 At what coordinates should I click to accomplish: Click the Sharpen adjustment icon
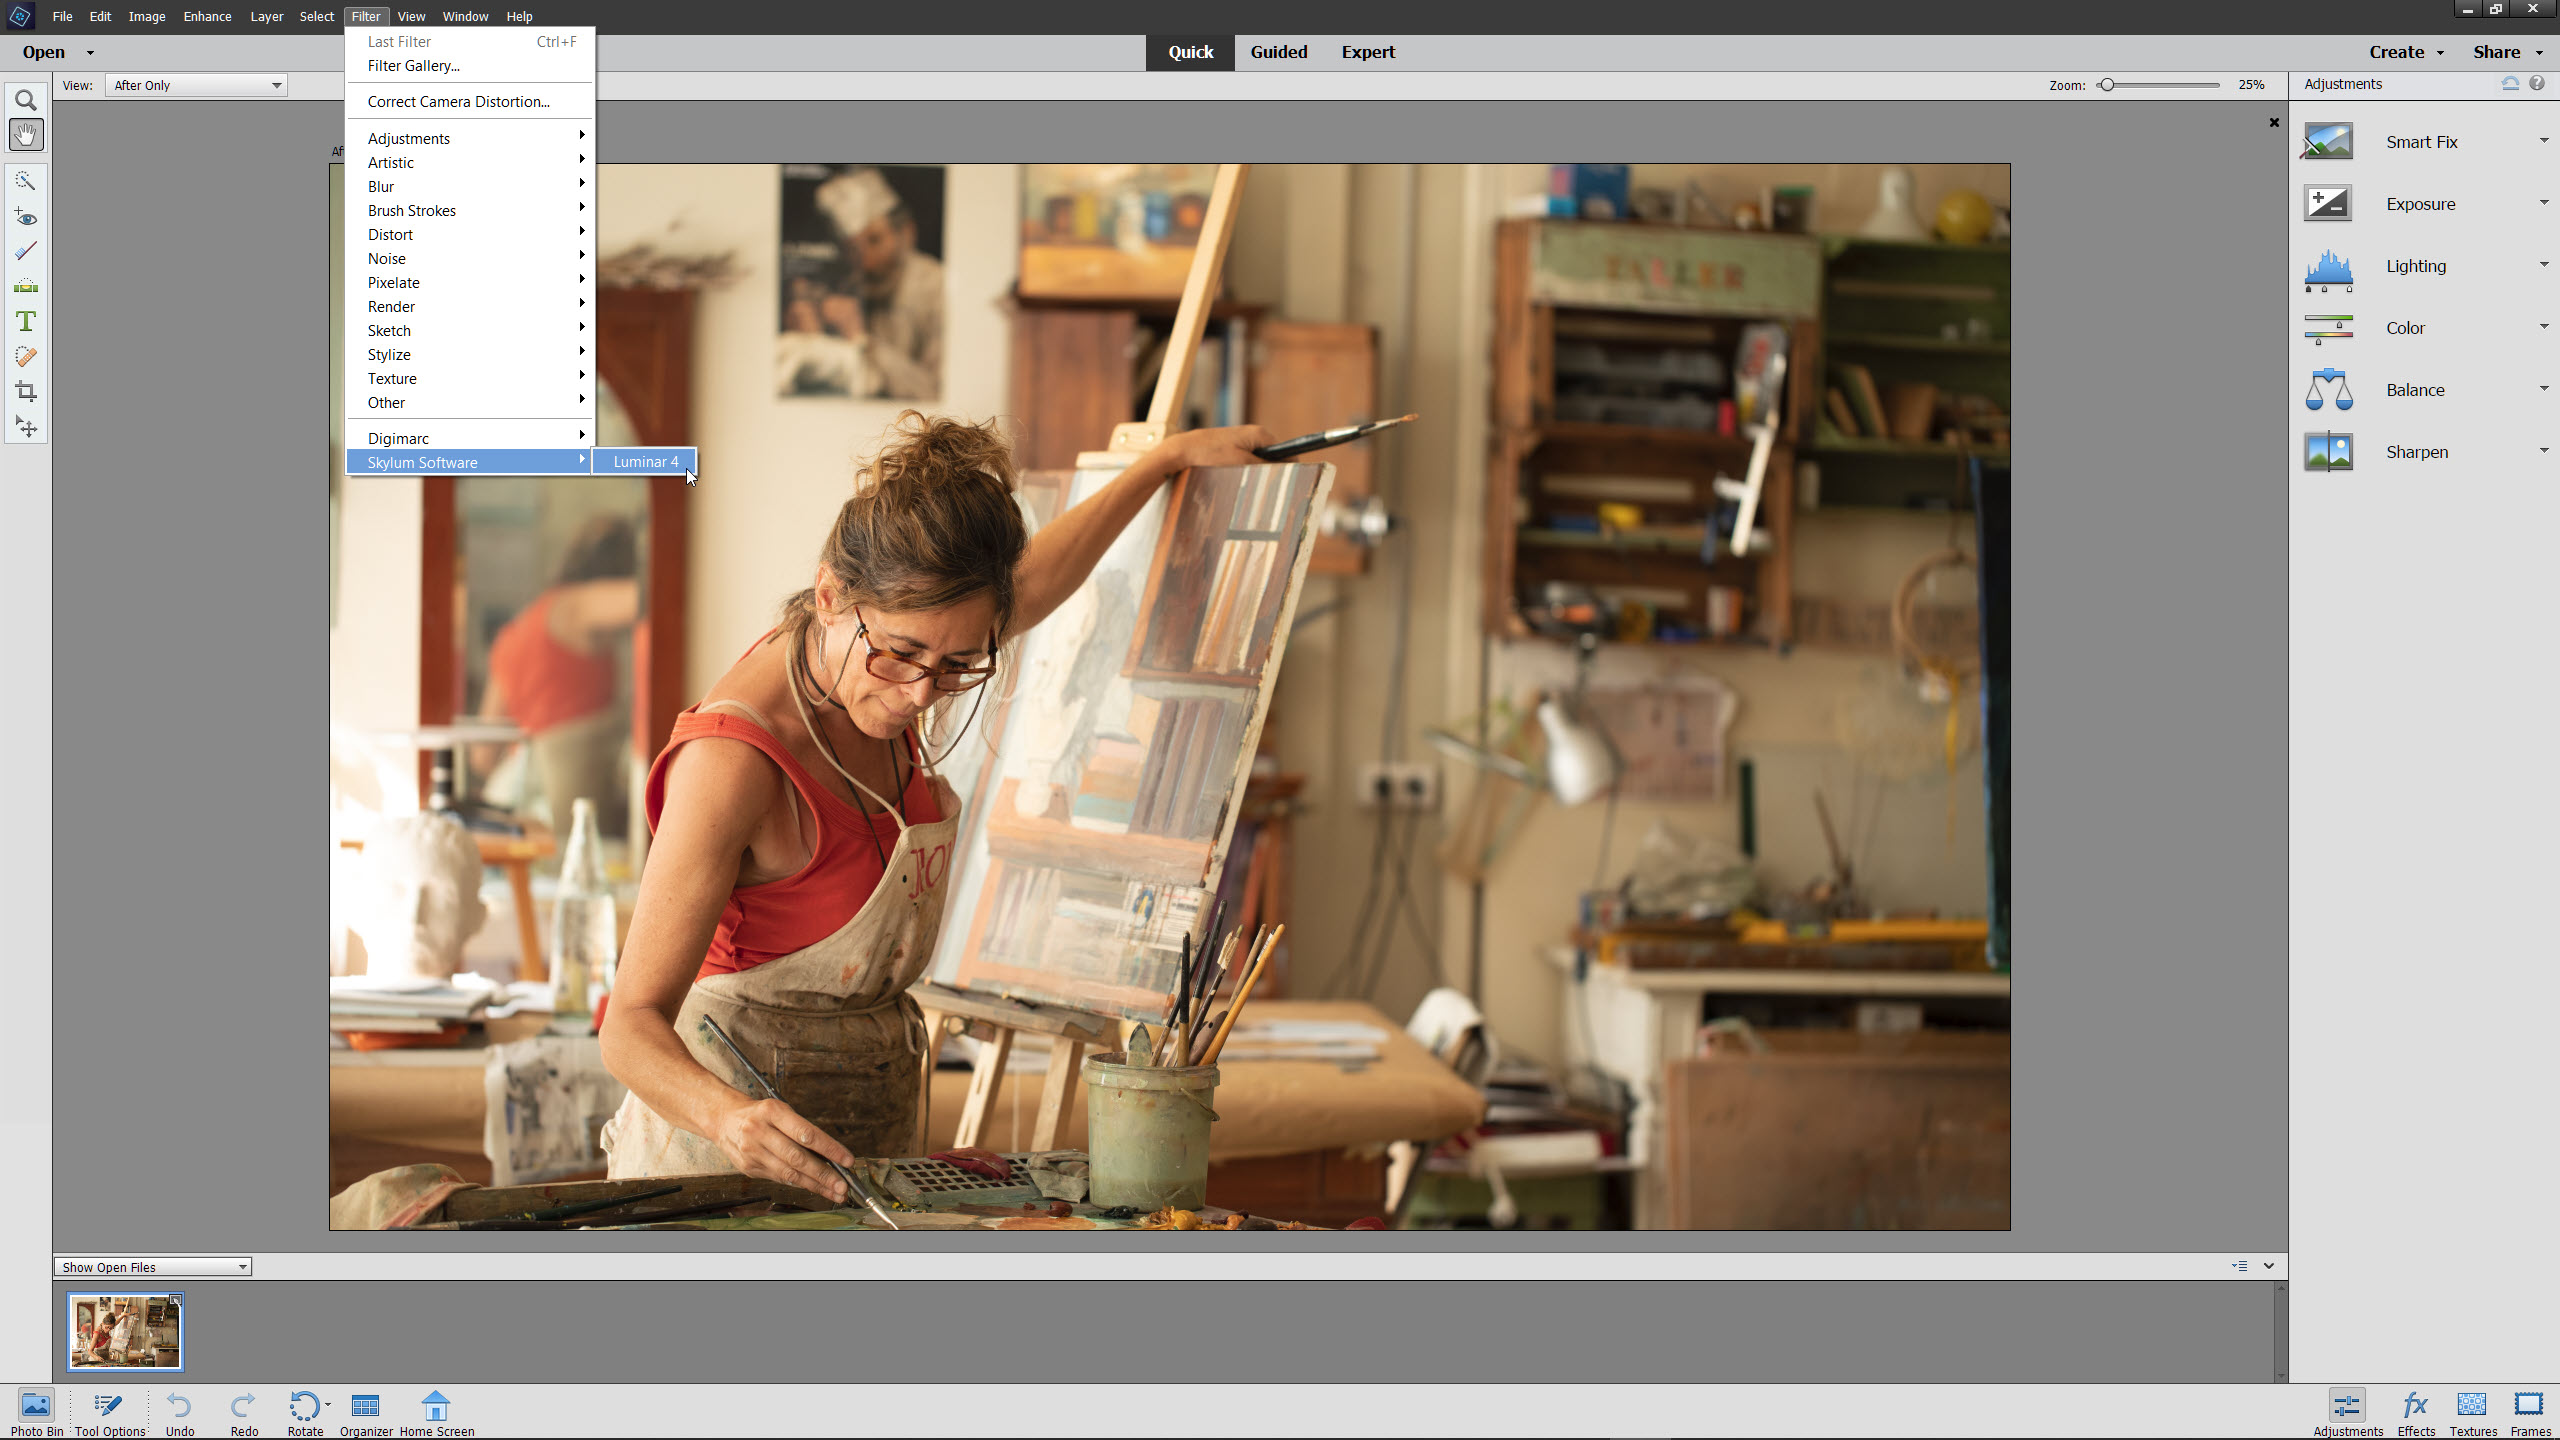pos(2328,450)
